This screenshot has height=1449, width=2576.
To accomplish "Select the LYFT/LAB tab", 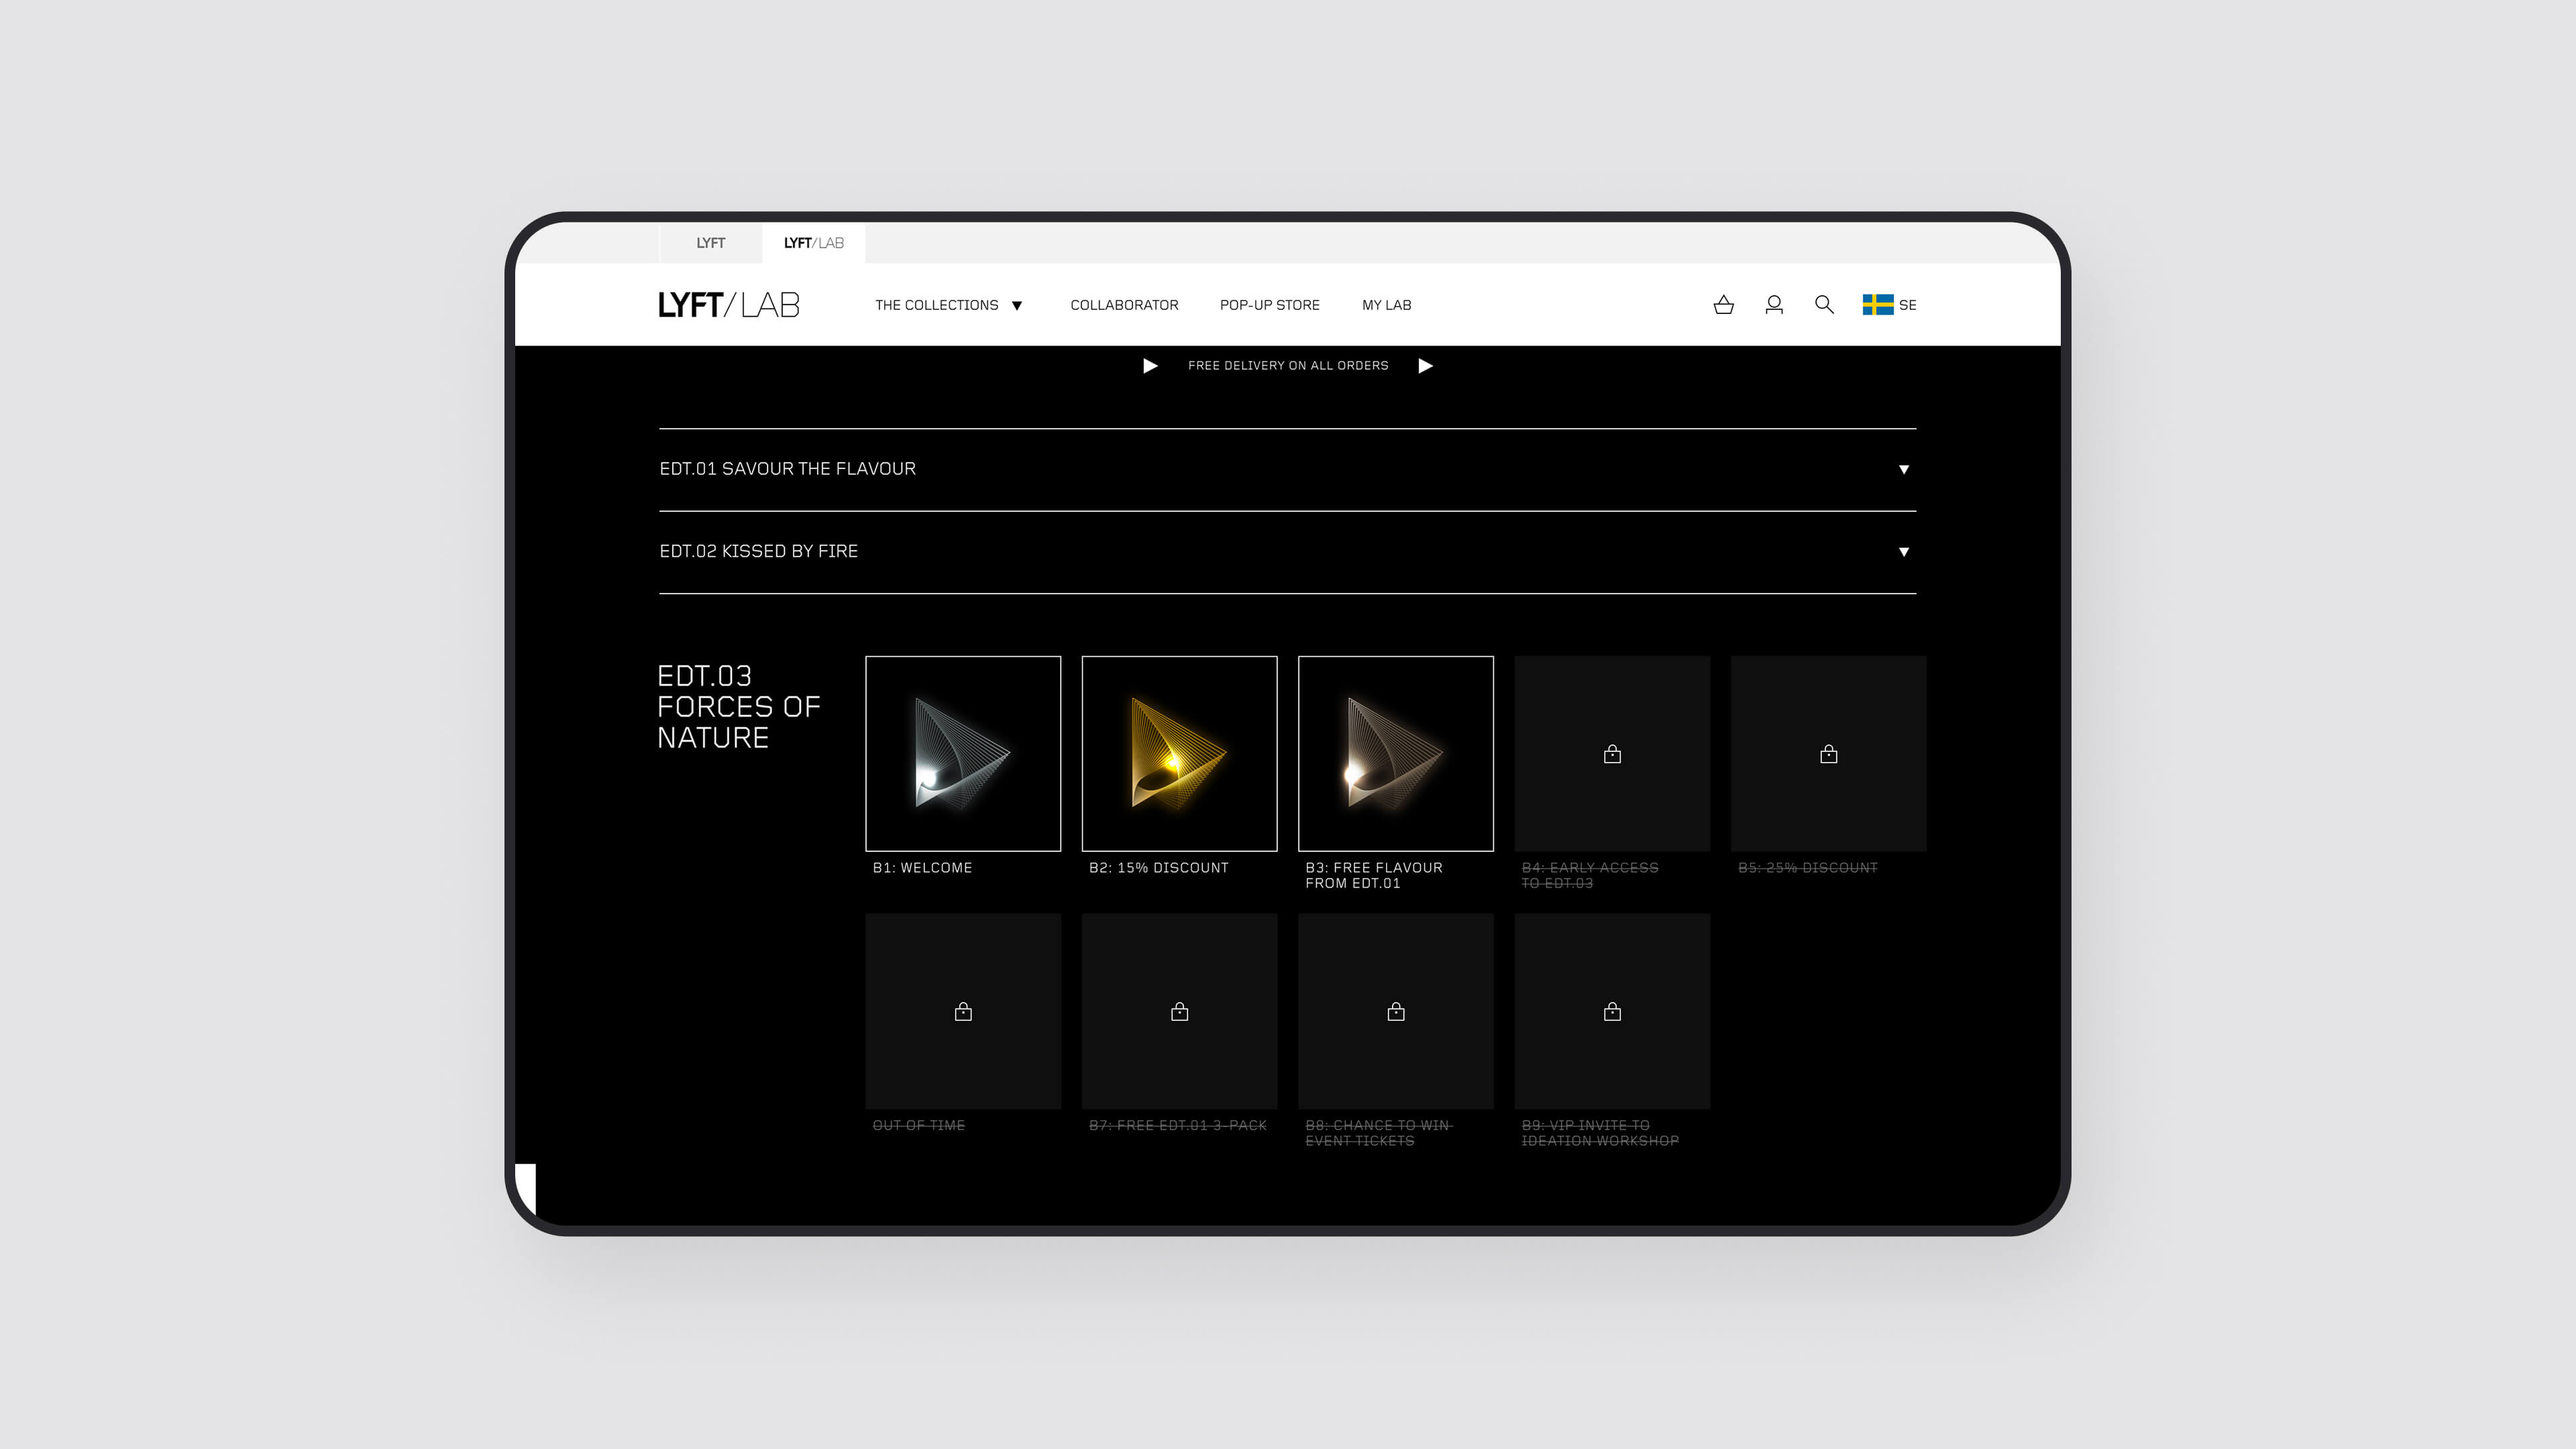I will tap(813, 243).
